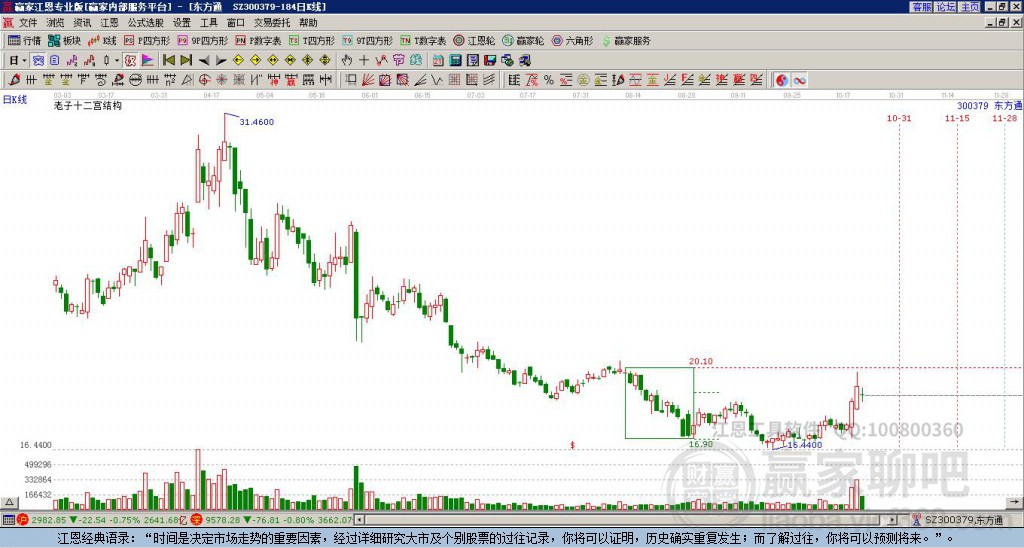This screenshot has height=548, width=1024.
Task: Click the horizontal chart scrollbar track
Action: pos(627,520)
